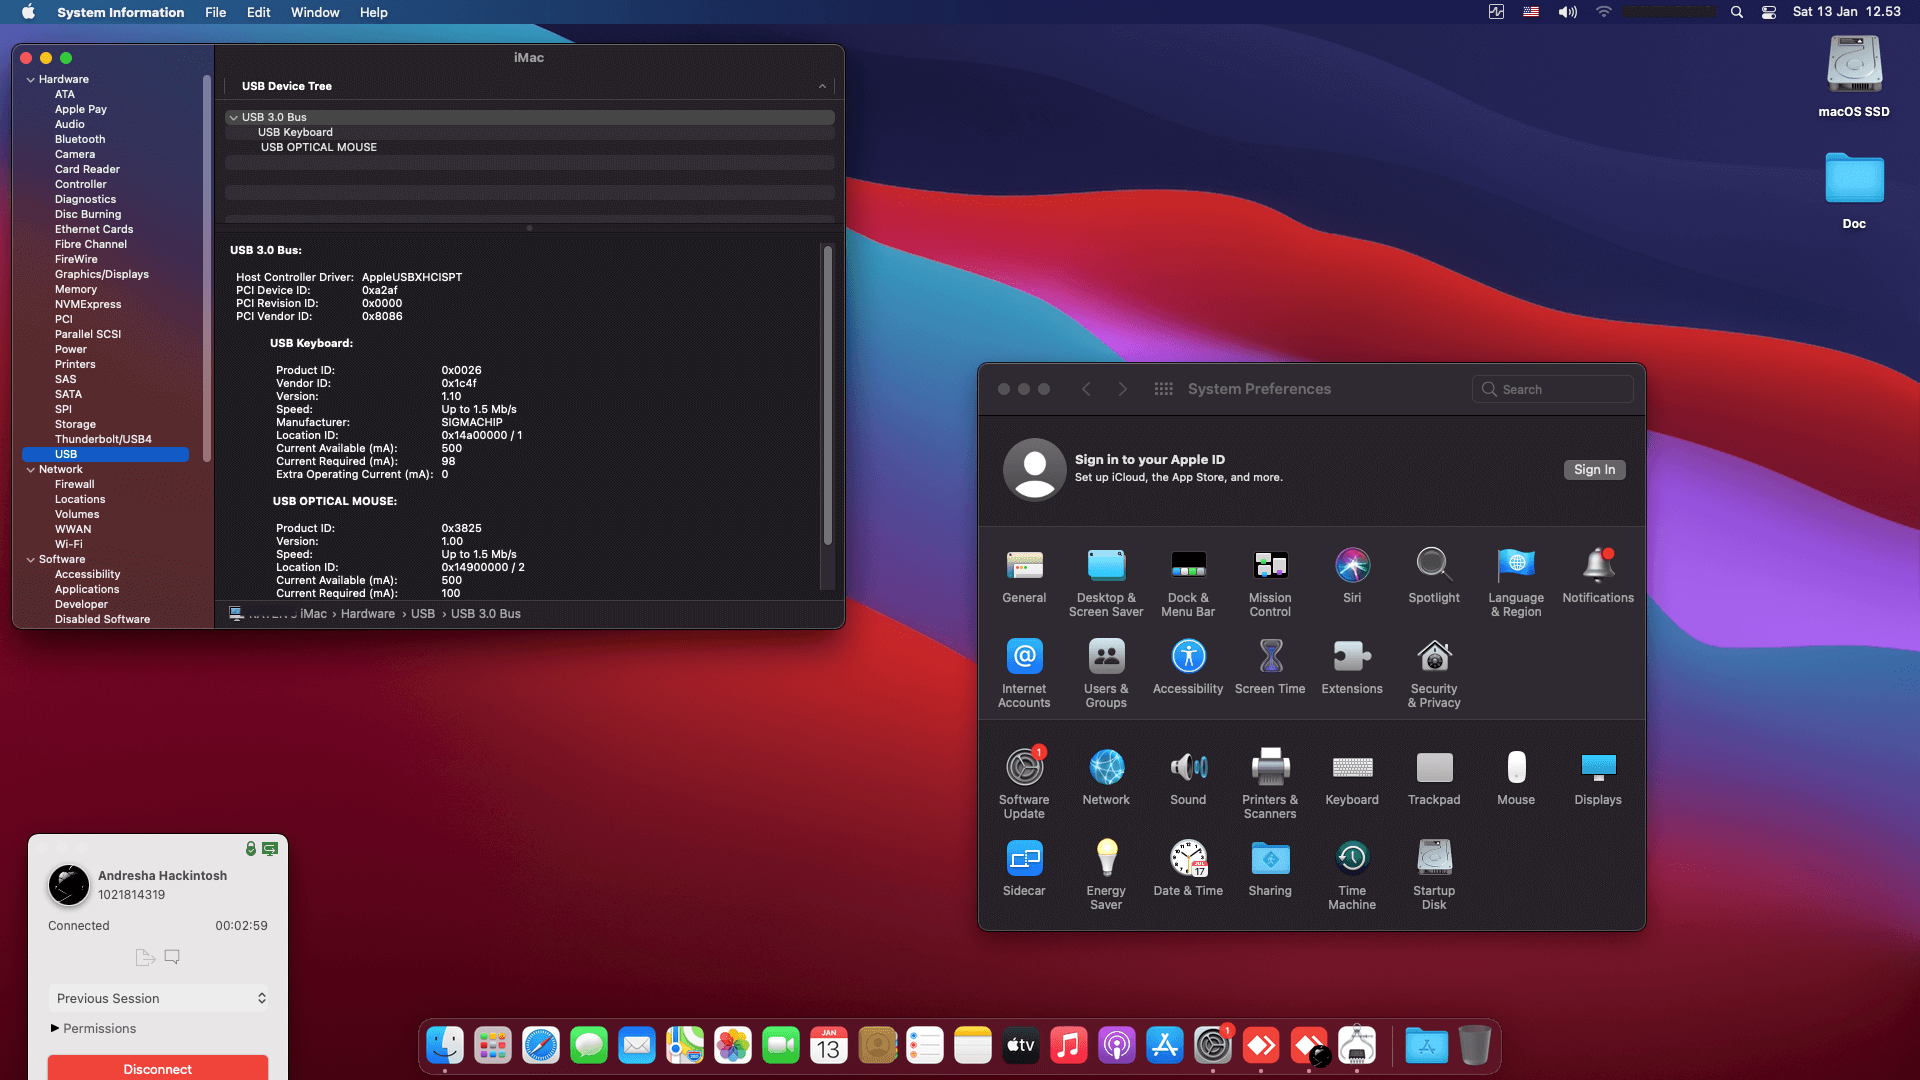This screenshot has width=1920, height=1080.
Task: Open Sidecar preferences
Action: click(1024, 869)
